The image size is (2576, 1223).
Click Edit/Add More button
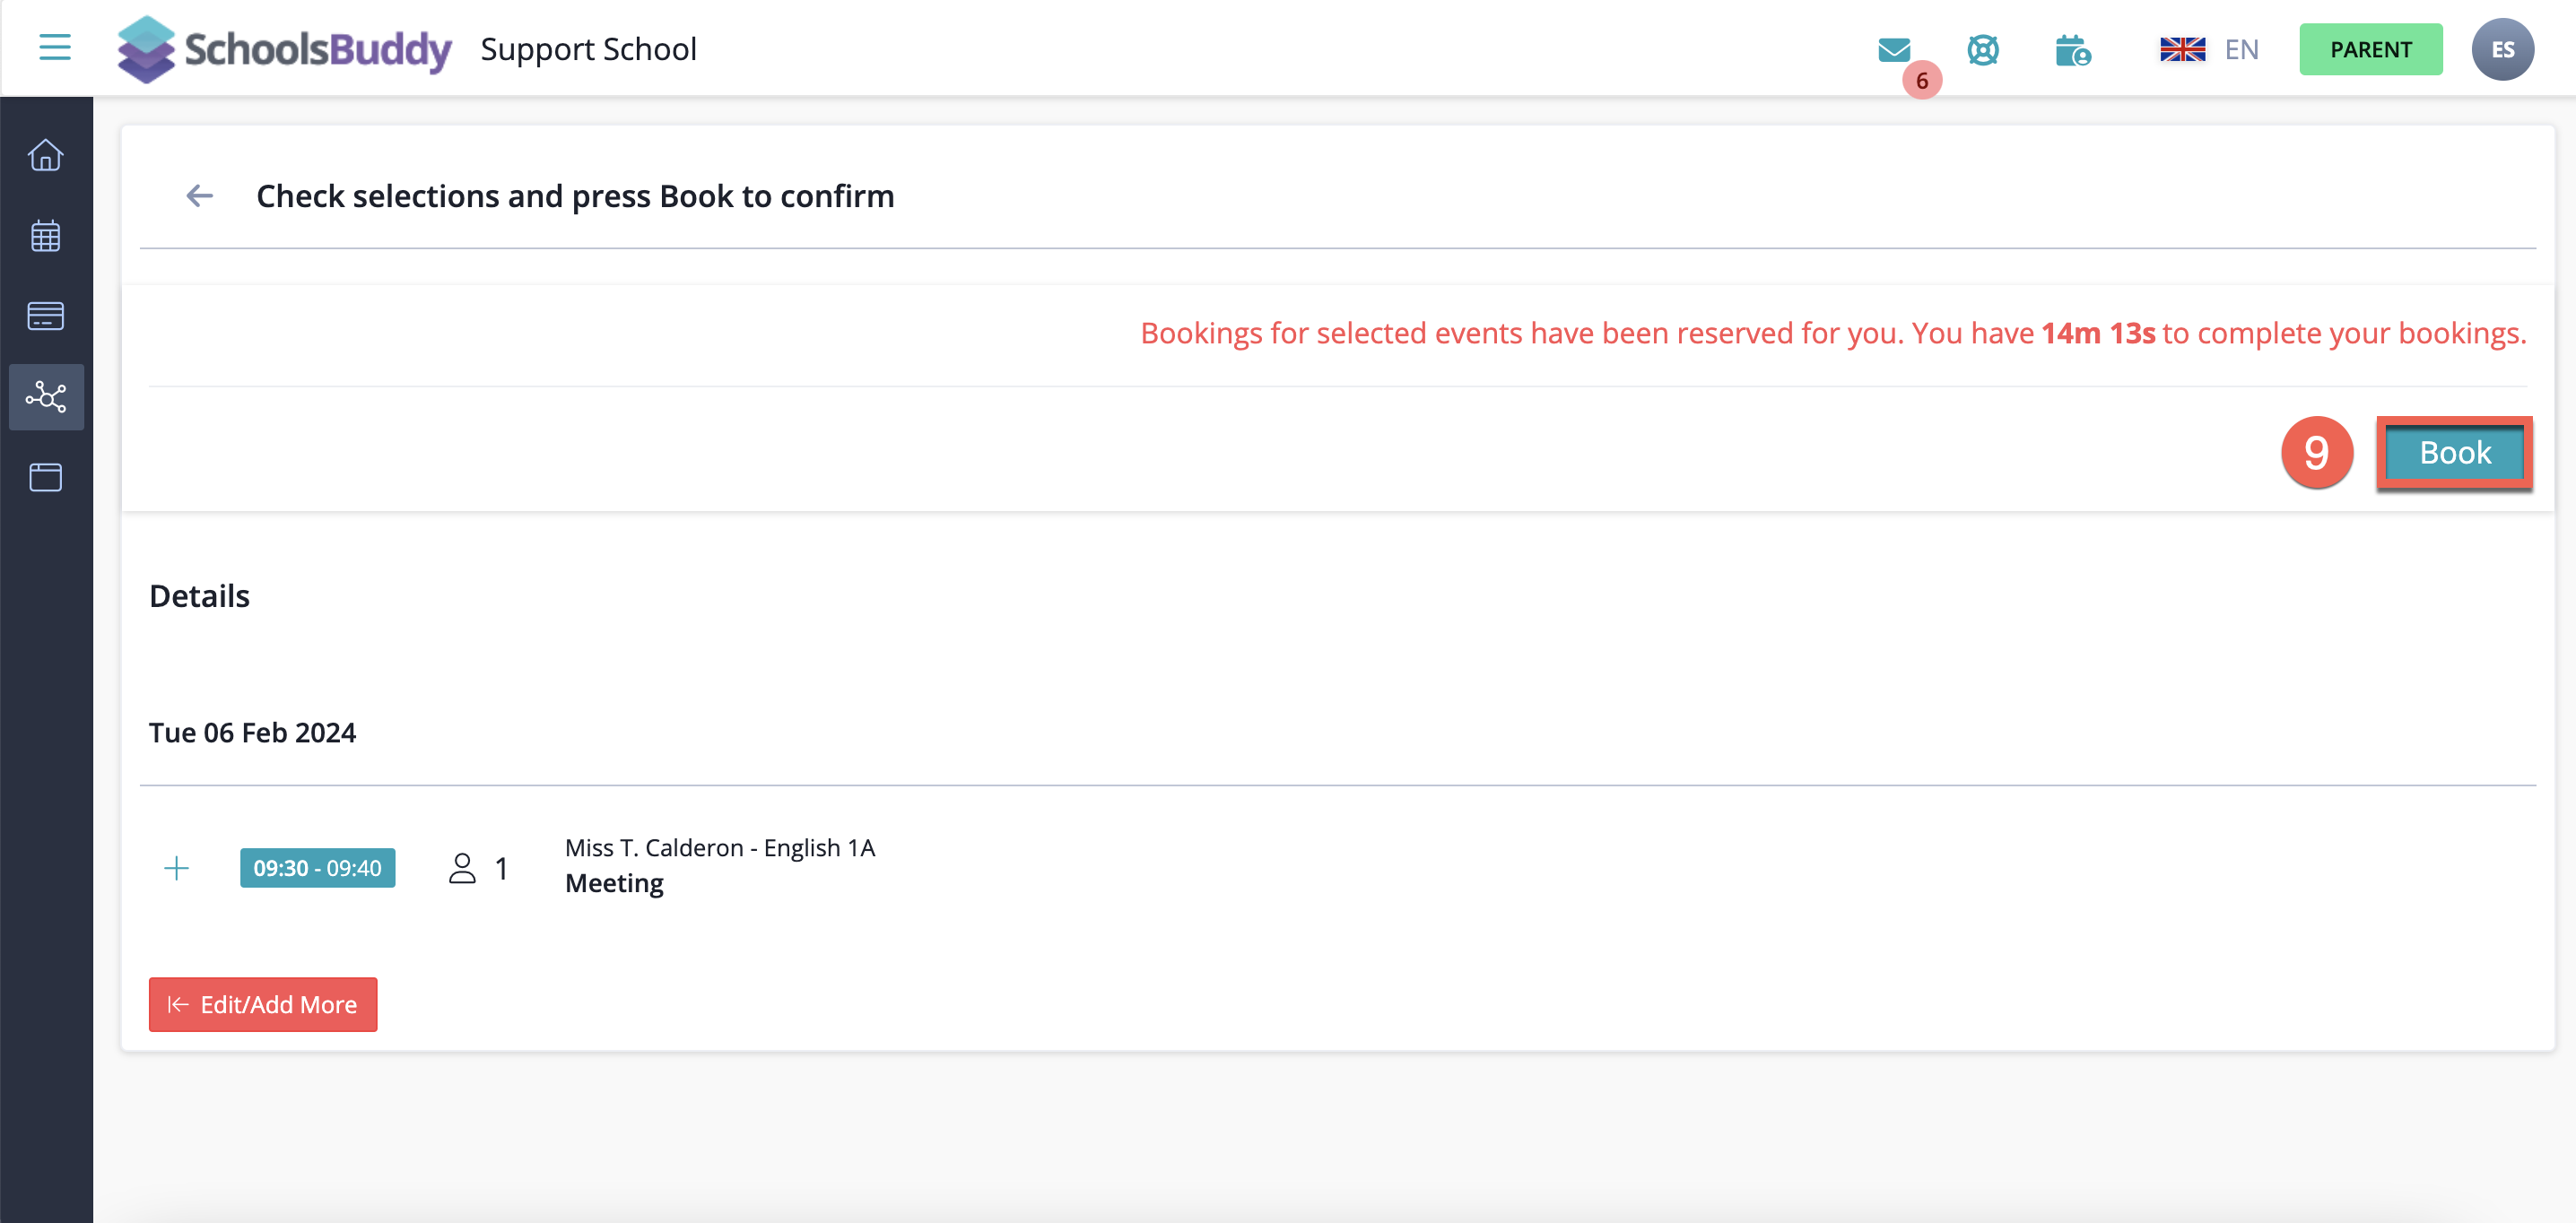[263, 1004]
